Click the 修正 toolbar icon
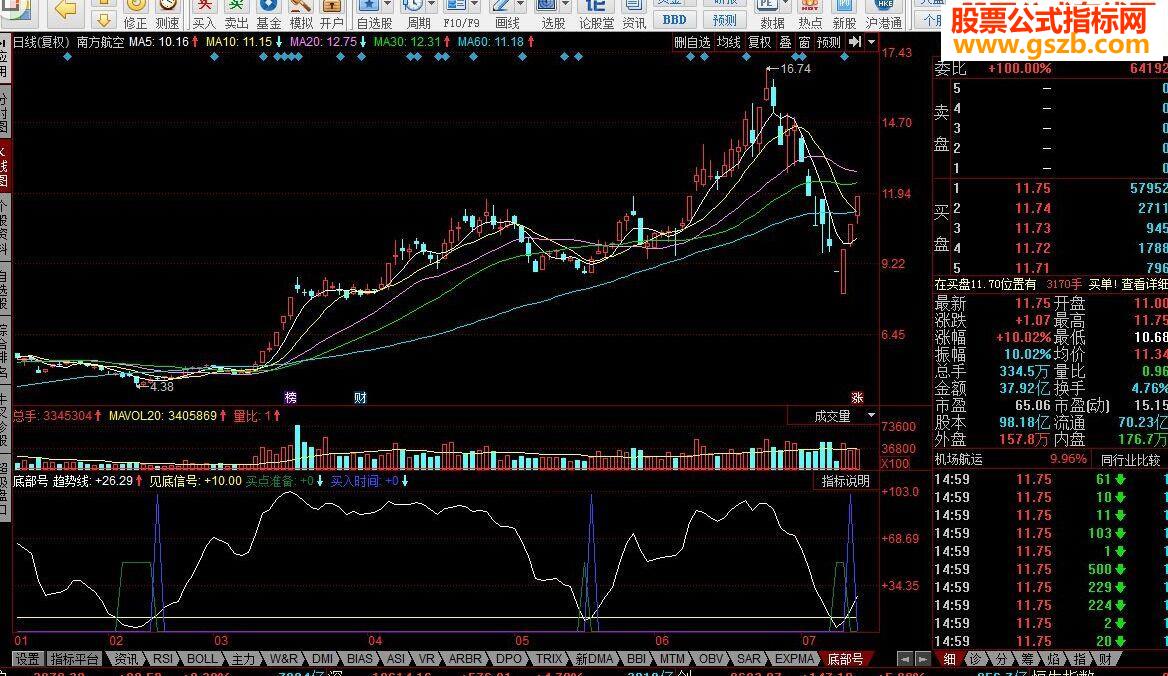1168x676 pixels. (x=135, y=13)
